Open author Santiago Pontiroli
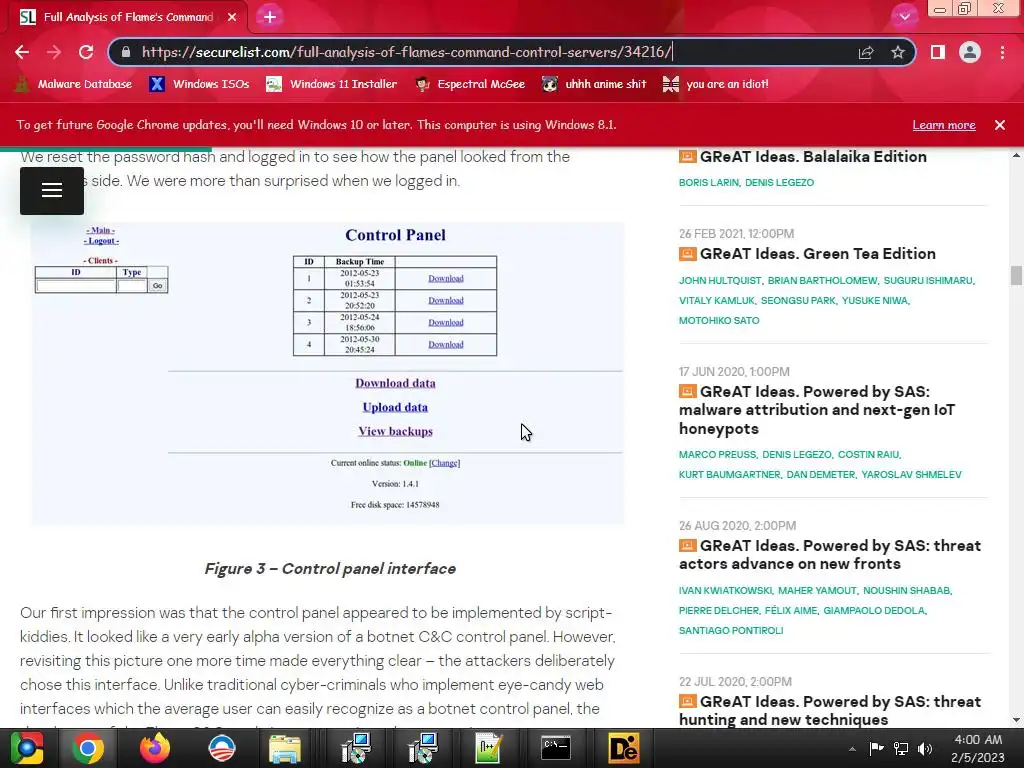The image size is (1024, 768). pos(731,631)
